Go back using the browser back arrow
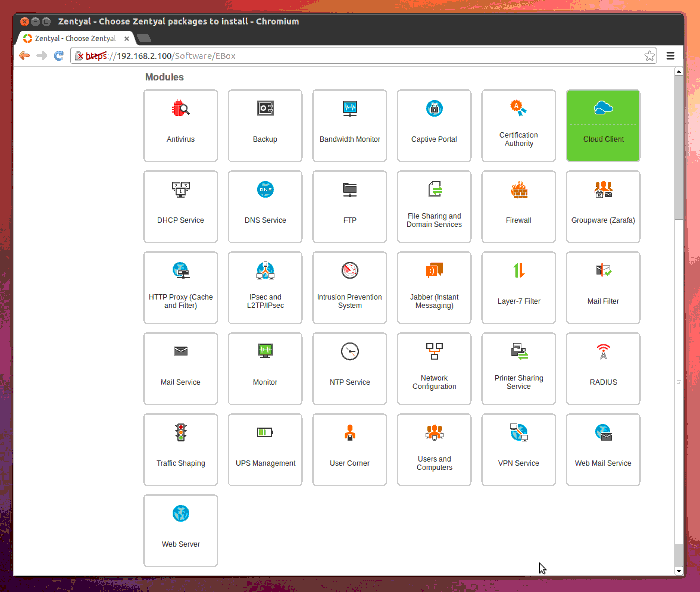700x592 pixels. click(24, 55)
